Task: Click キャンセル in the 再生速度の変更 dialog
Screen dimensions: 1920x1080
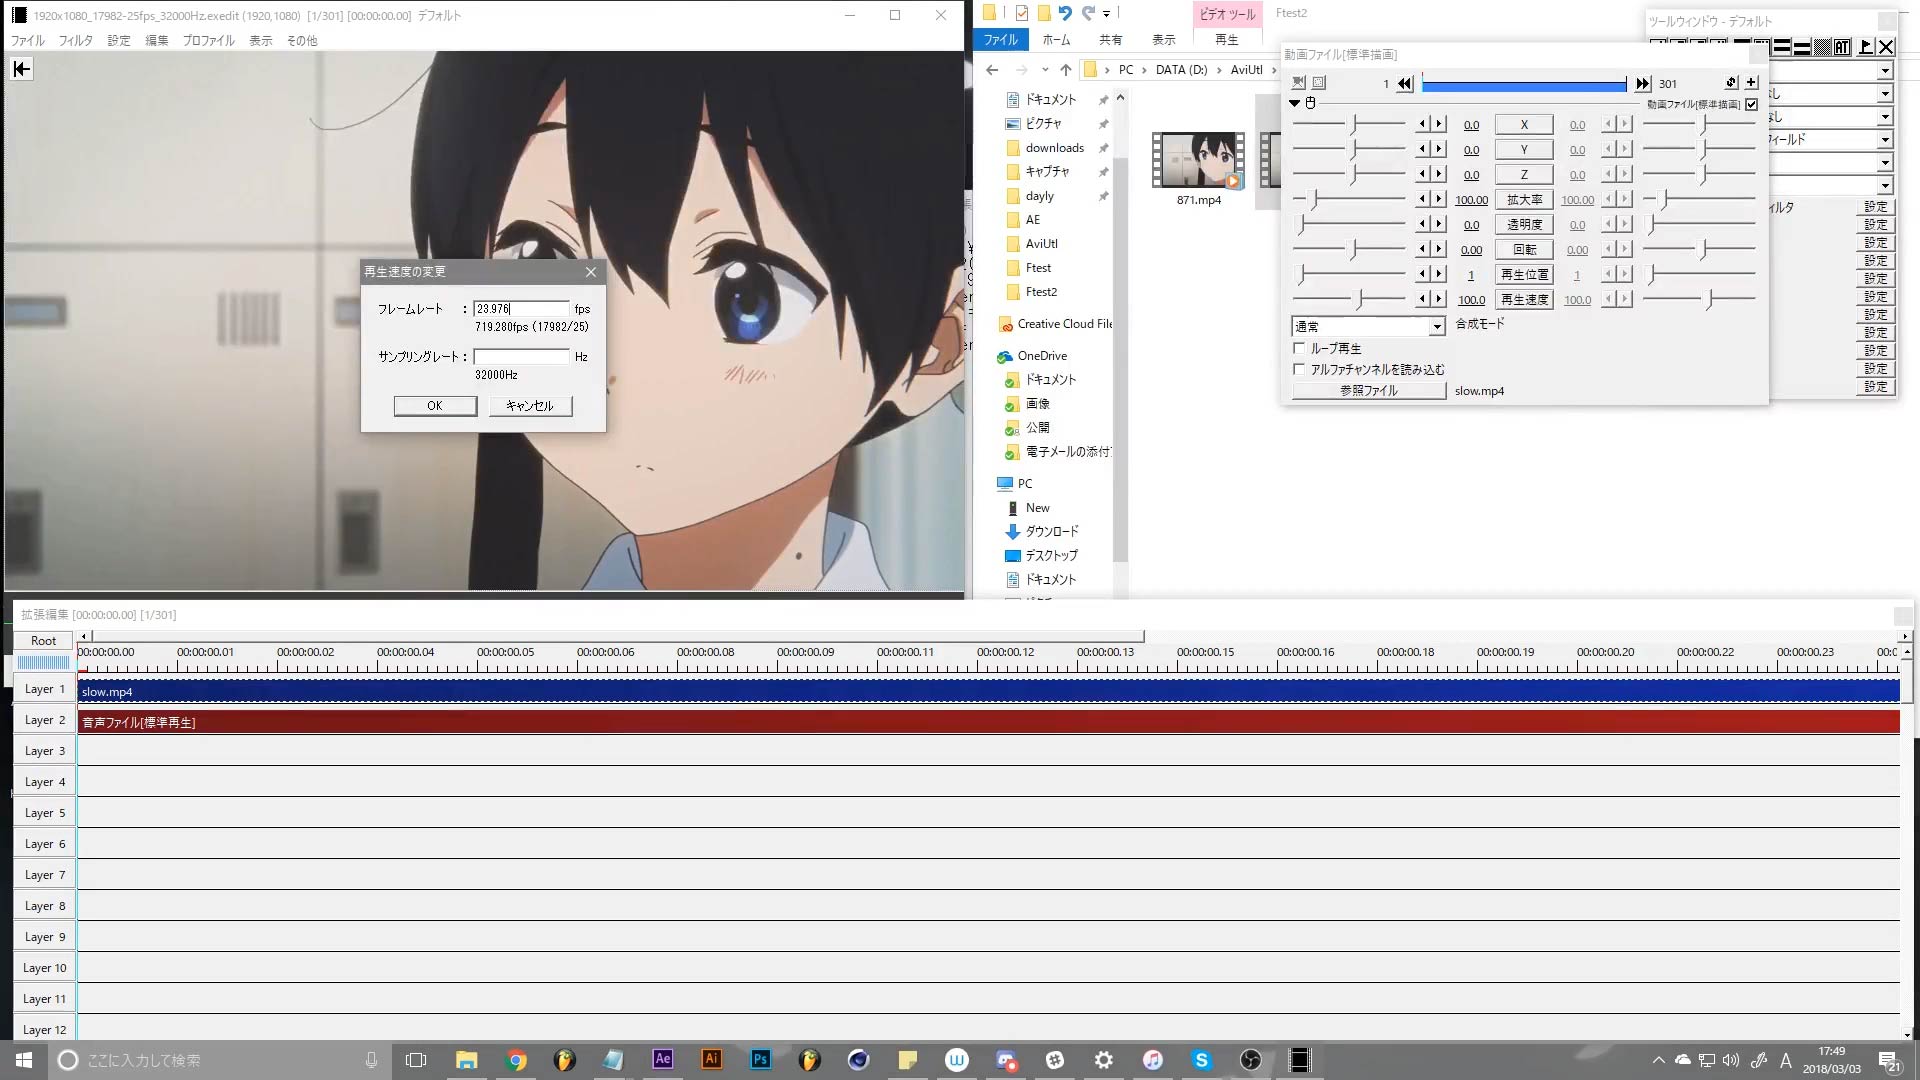Action: pos(530,405)
